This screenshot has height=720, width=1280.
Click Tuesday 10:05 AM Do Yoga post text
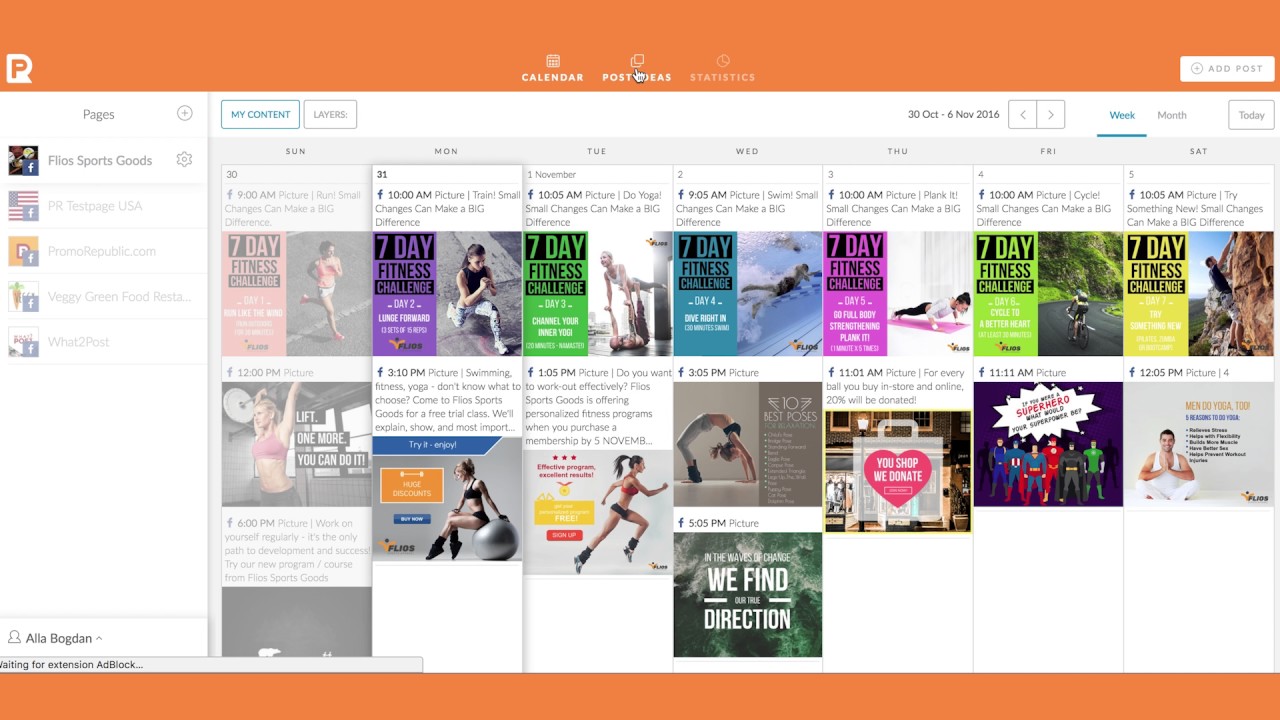[x=597, y=209]
